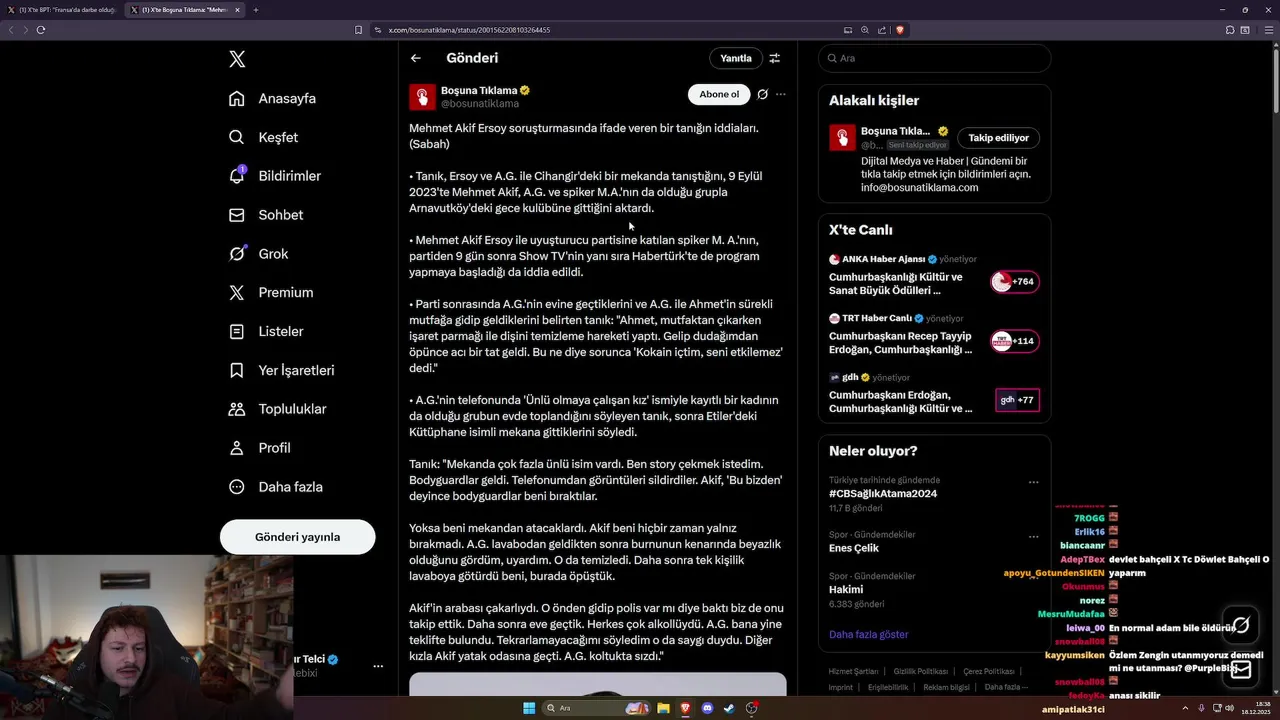Open ANKA Haber Ajansı live broadcast
Image resolution: width=1280 pixels, height=720 pixels.
click(x=934, y=275)
